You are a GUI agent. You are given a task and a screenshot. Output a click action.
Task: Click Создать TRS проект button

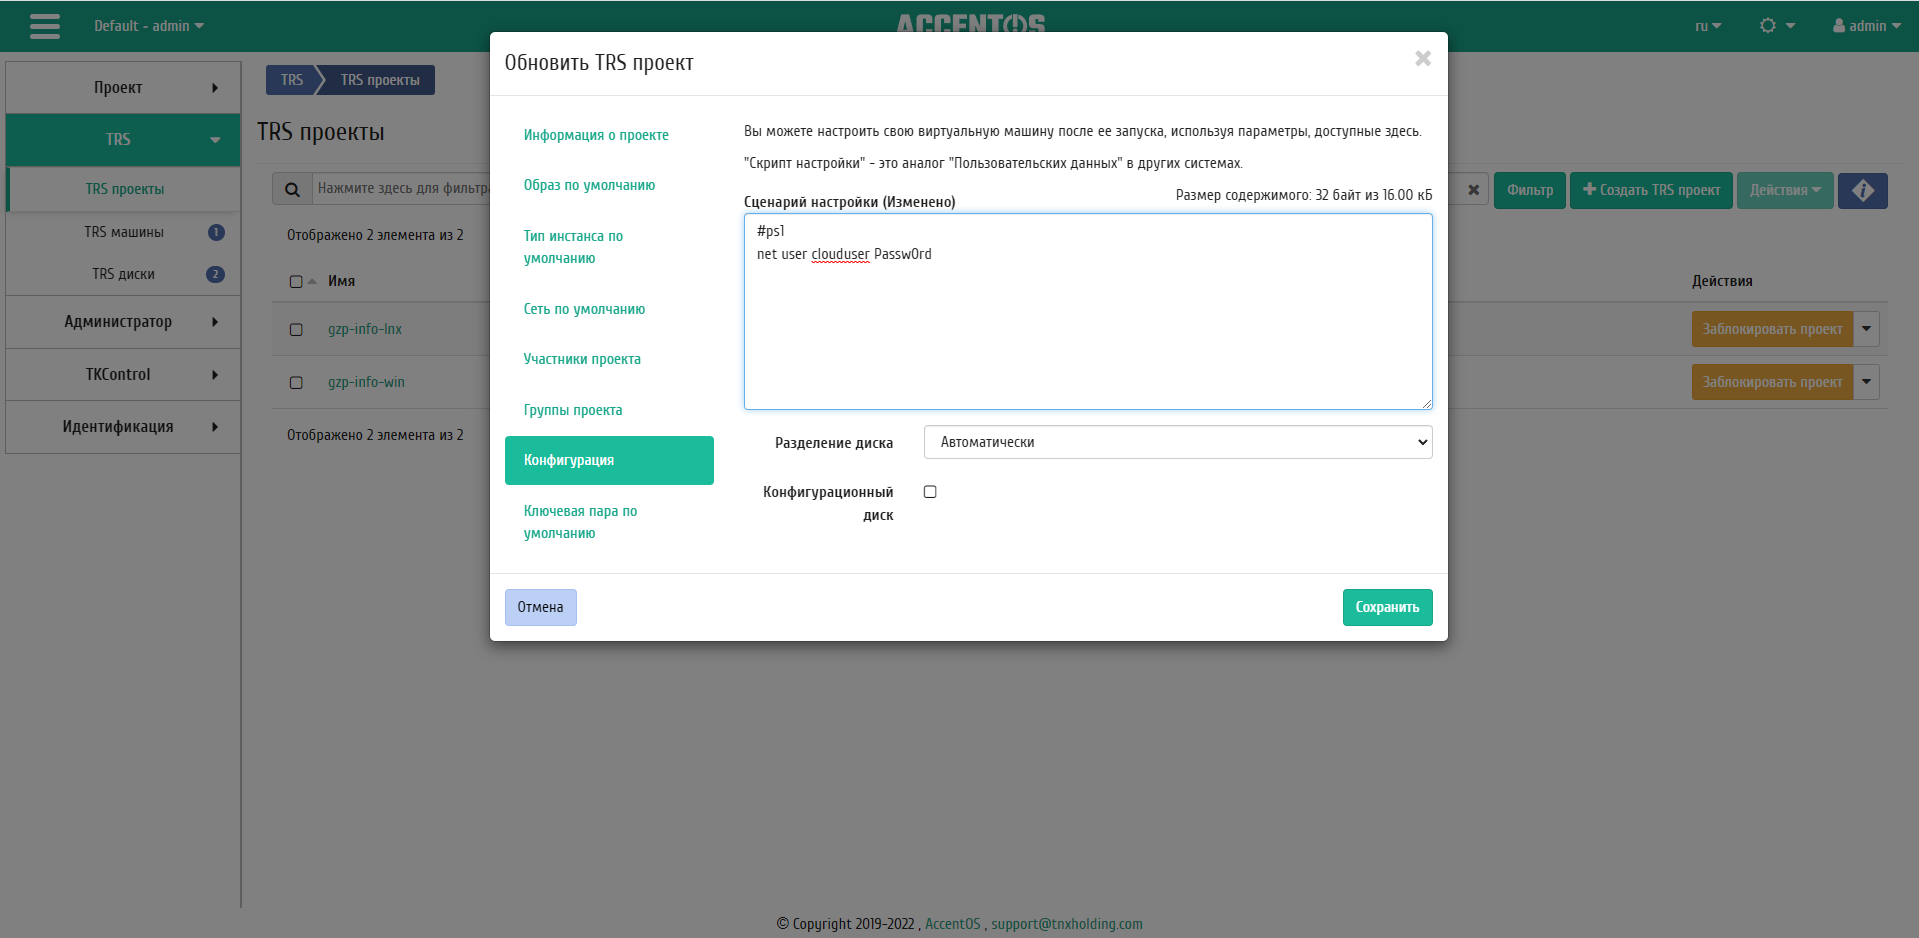pos(1651,190)
